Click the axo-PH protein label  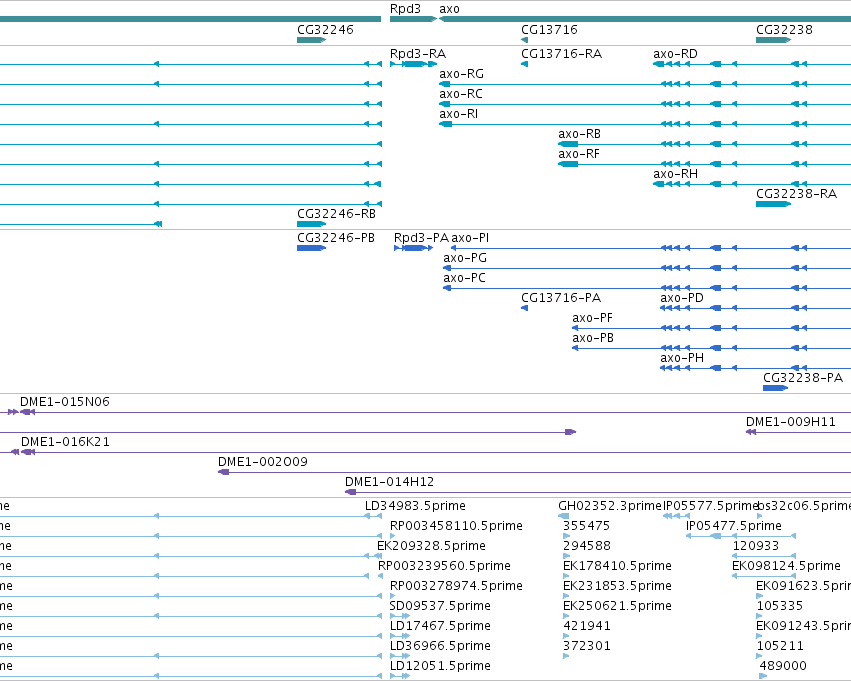[x=682, y=358]
